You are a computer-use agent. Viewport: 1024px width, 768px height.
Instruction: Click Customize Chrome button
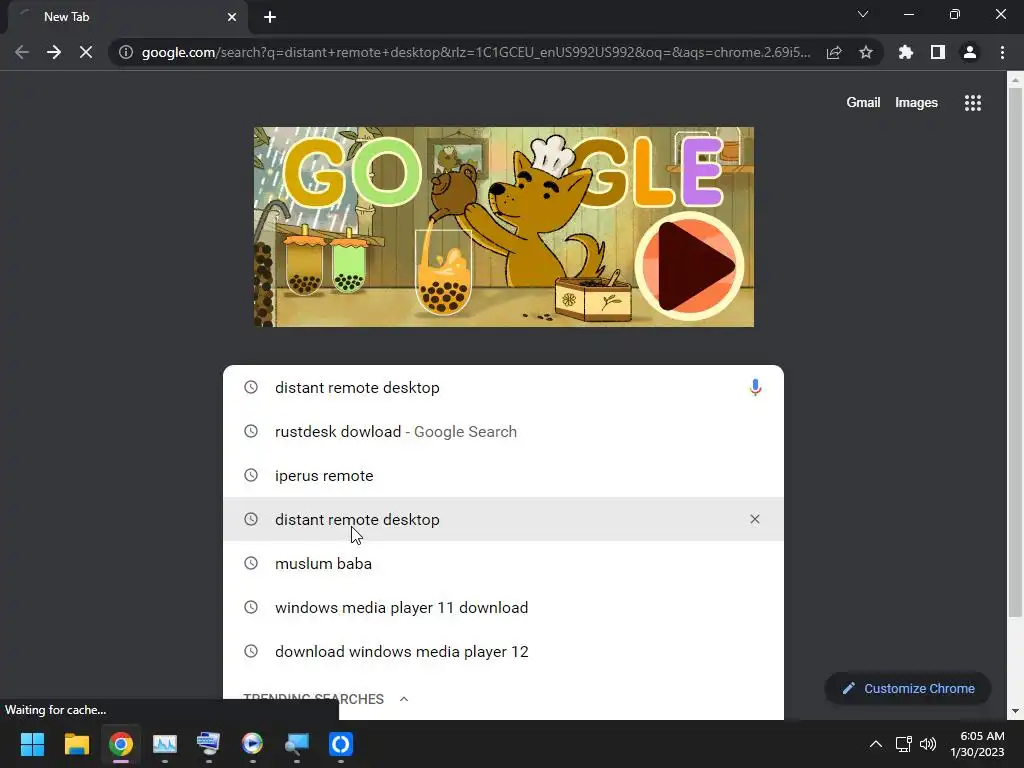[x=908, y=688]
